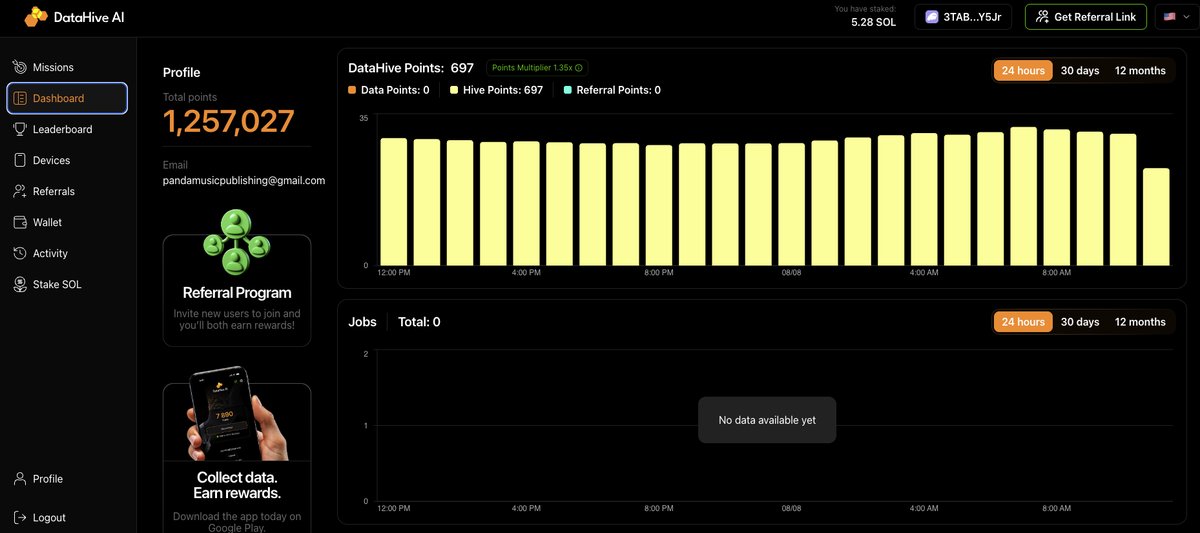
Task: Click the Profile person icon
Action: pyautogui.click(x=20, y=478)
